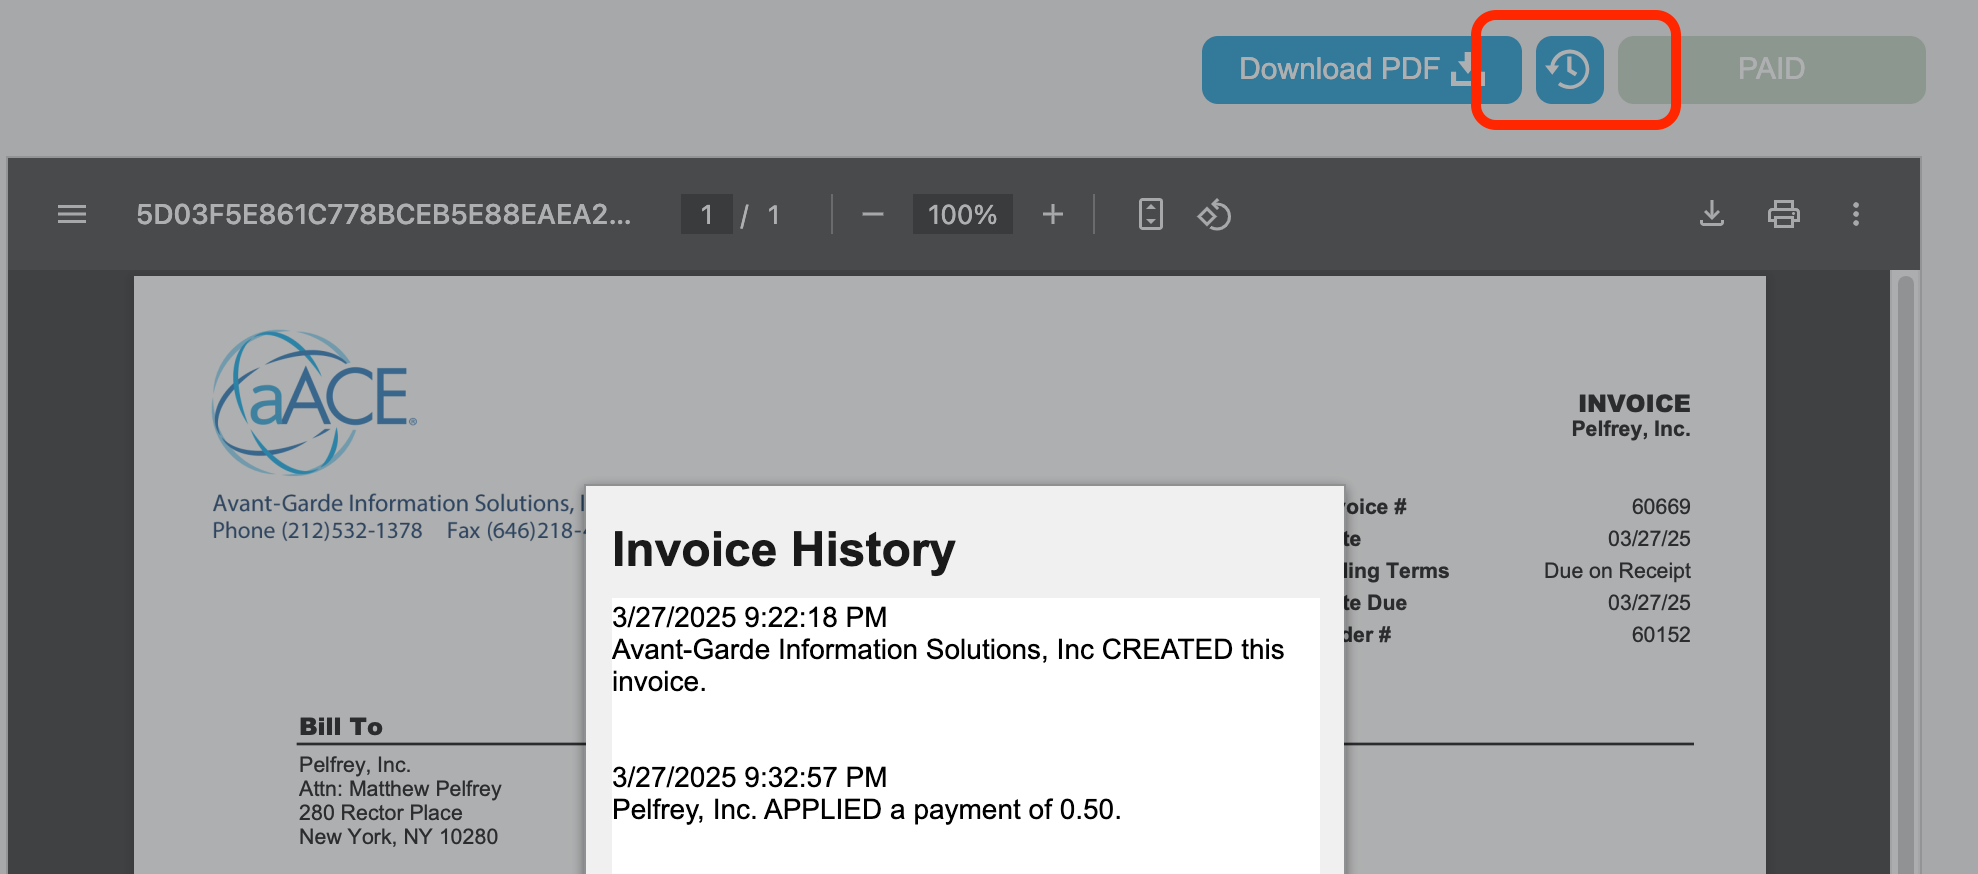Click the total page count 1
The image size is (1978, 874).
(x=773, y=214)
